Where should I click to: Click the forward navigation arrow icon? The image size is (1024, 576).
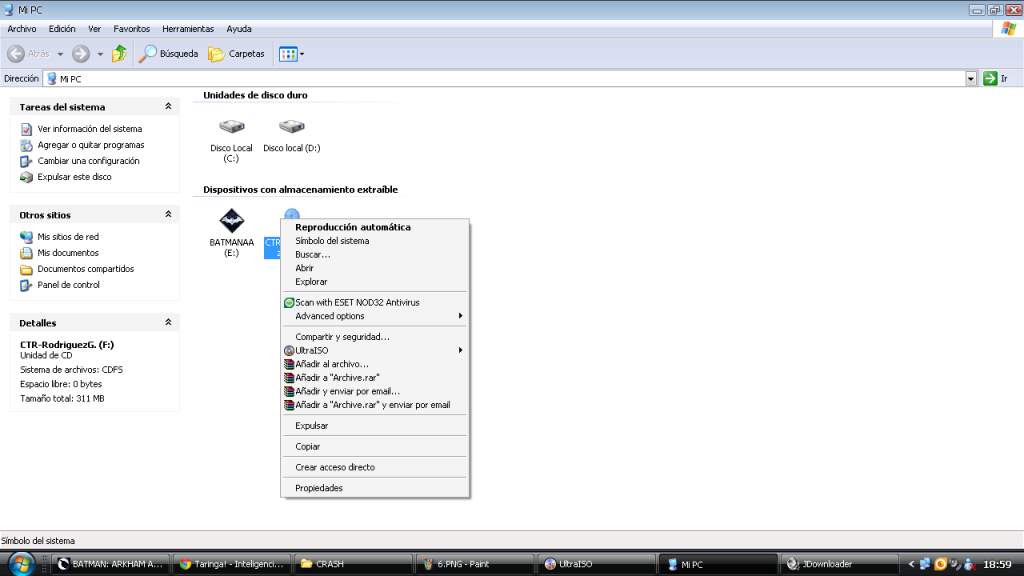(80, 54)
